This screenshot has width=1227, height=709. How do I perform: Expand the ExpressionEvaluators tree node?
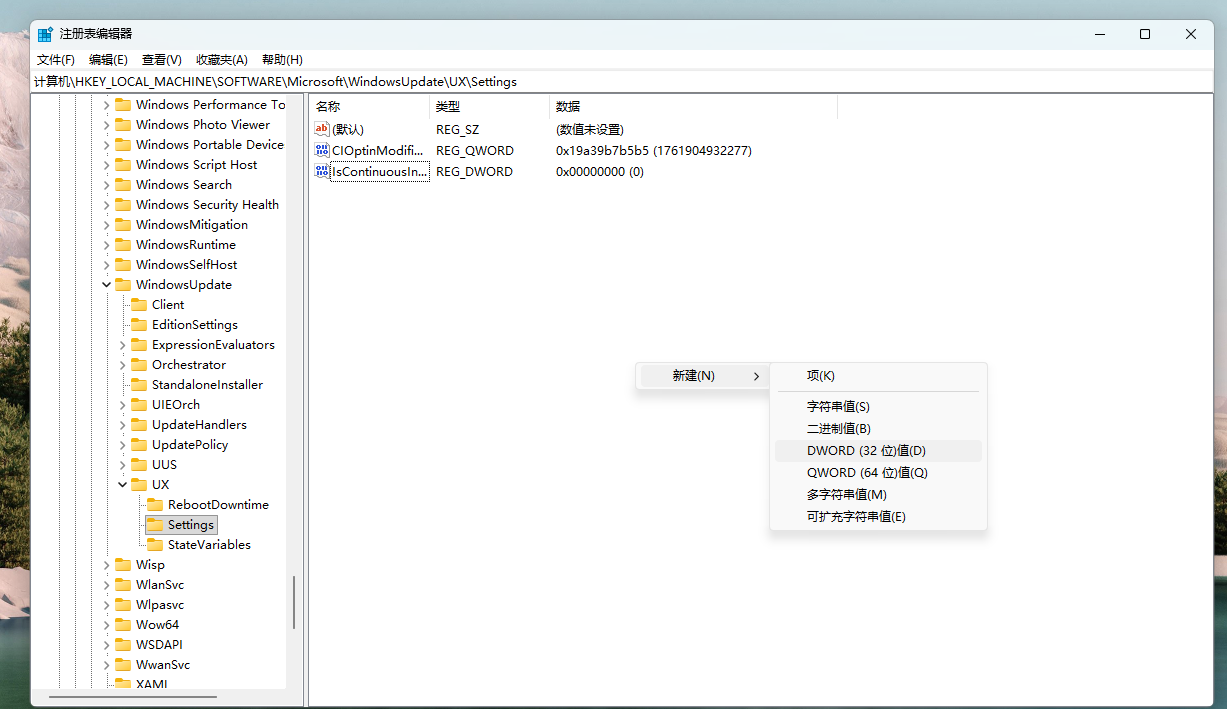pos(123,345)
